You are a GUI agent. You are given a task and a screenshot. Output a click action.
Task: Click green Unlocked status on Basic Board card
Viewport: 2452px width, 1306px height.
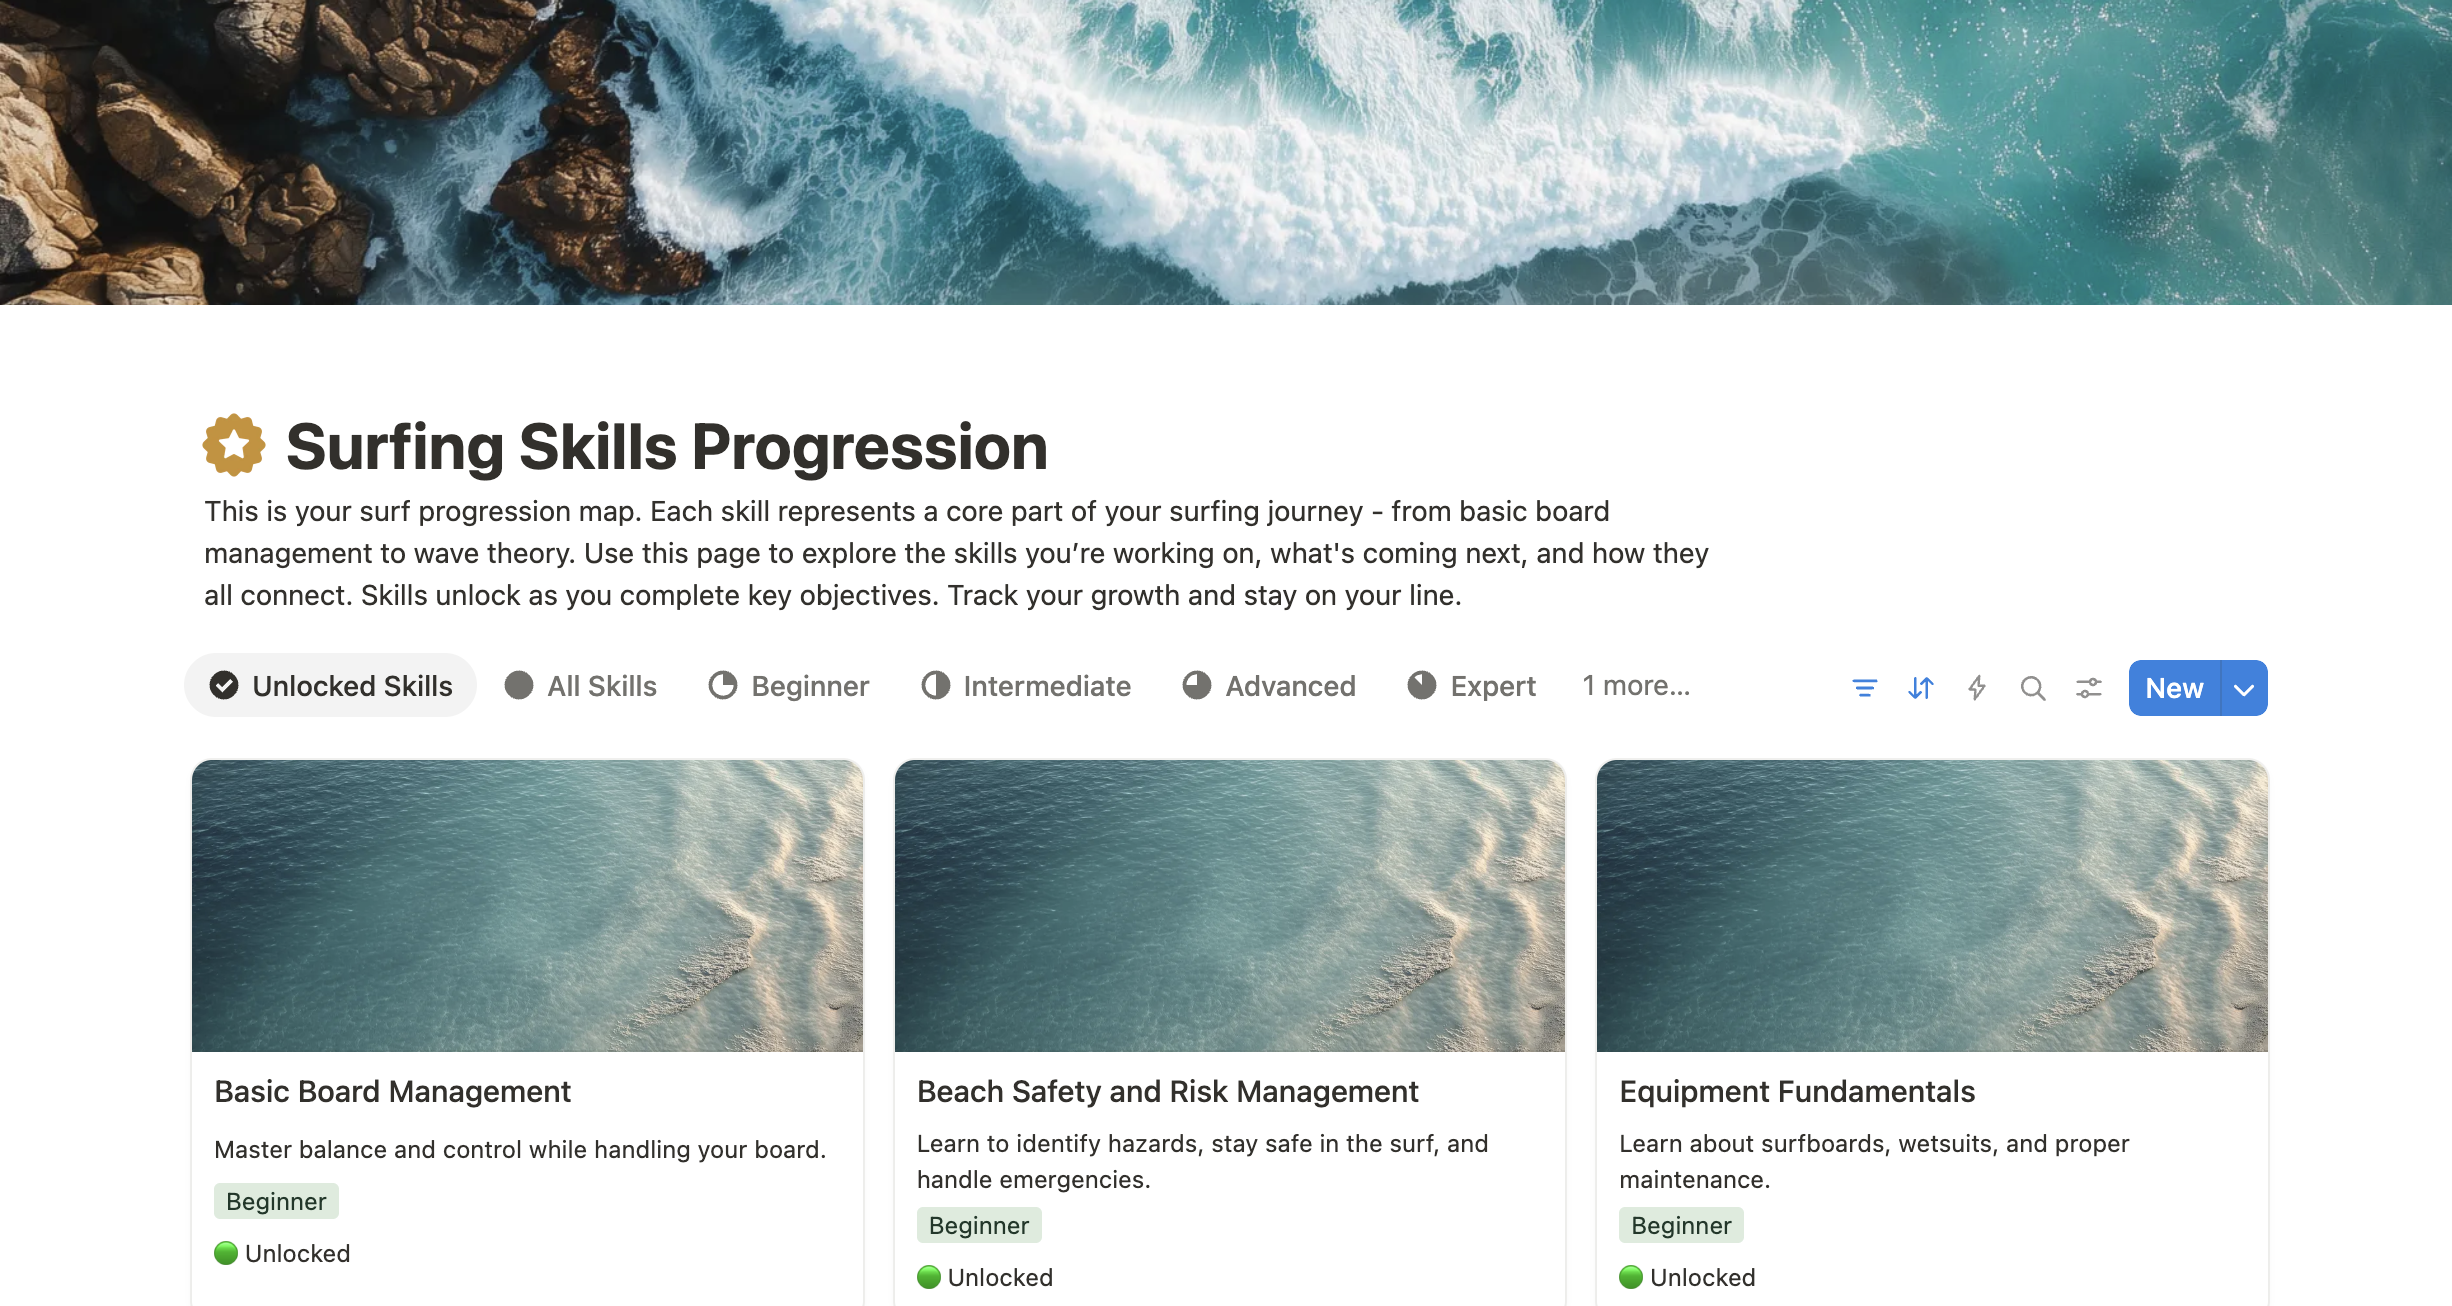(282, 1253)
